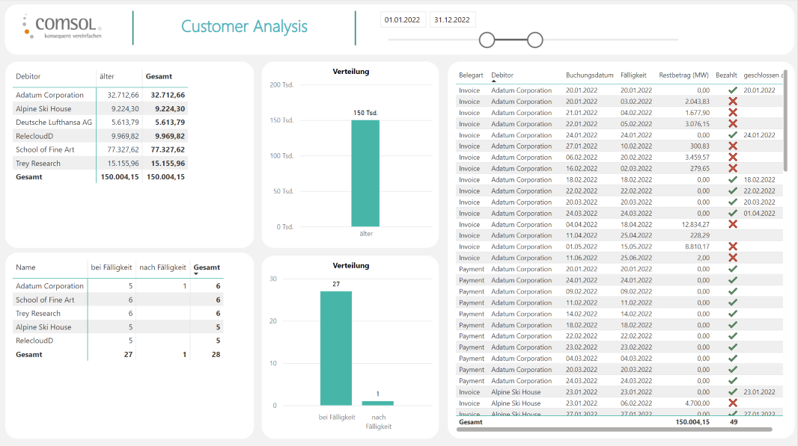The width and height of the screenshot is (798, 446).
Task: Click red X for invoice with 300,83
Action: point(733,146)
